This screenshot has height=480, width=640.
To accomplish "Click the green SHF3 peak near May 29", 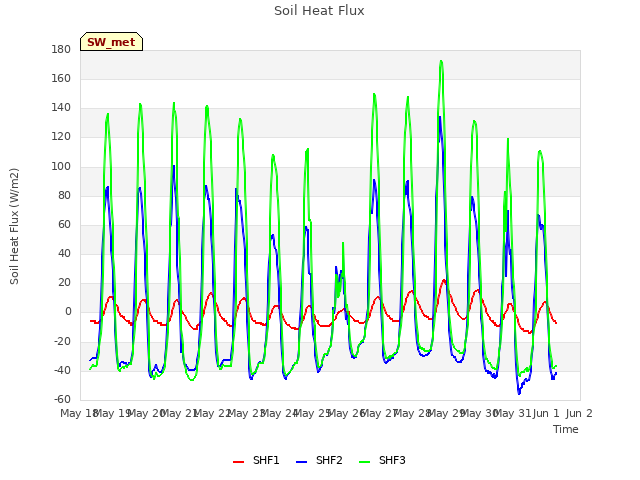I will click(x=441, y=62).
